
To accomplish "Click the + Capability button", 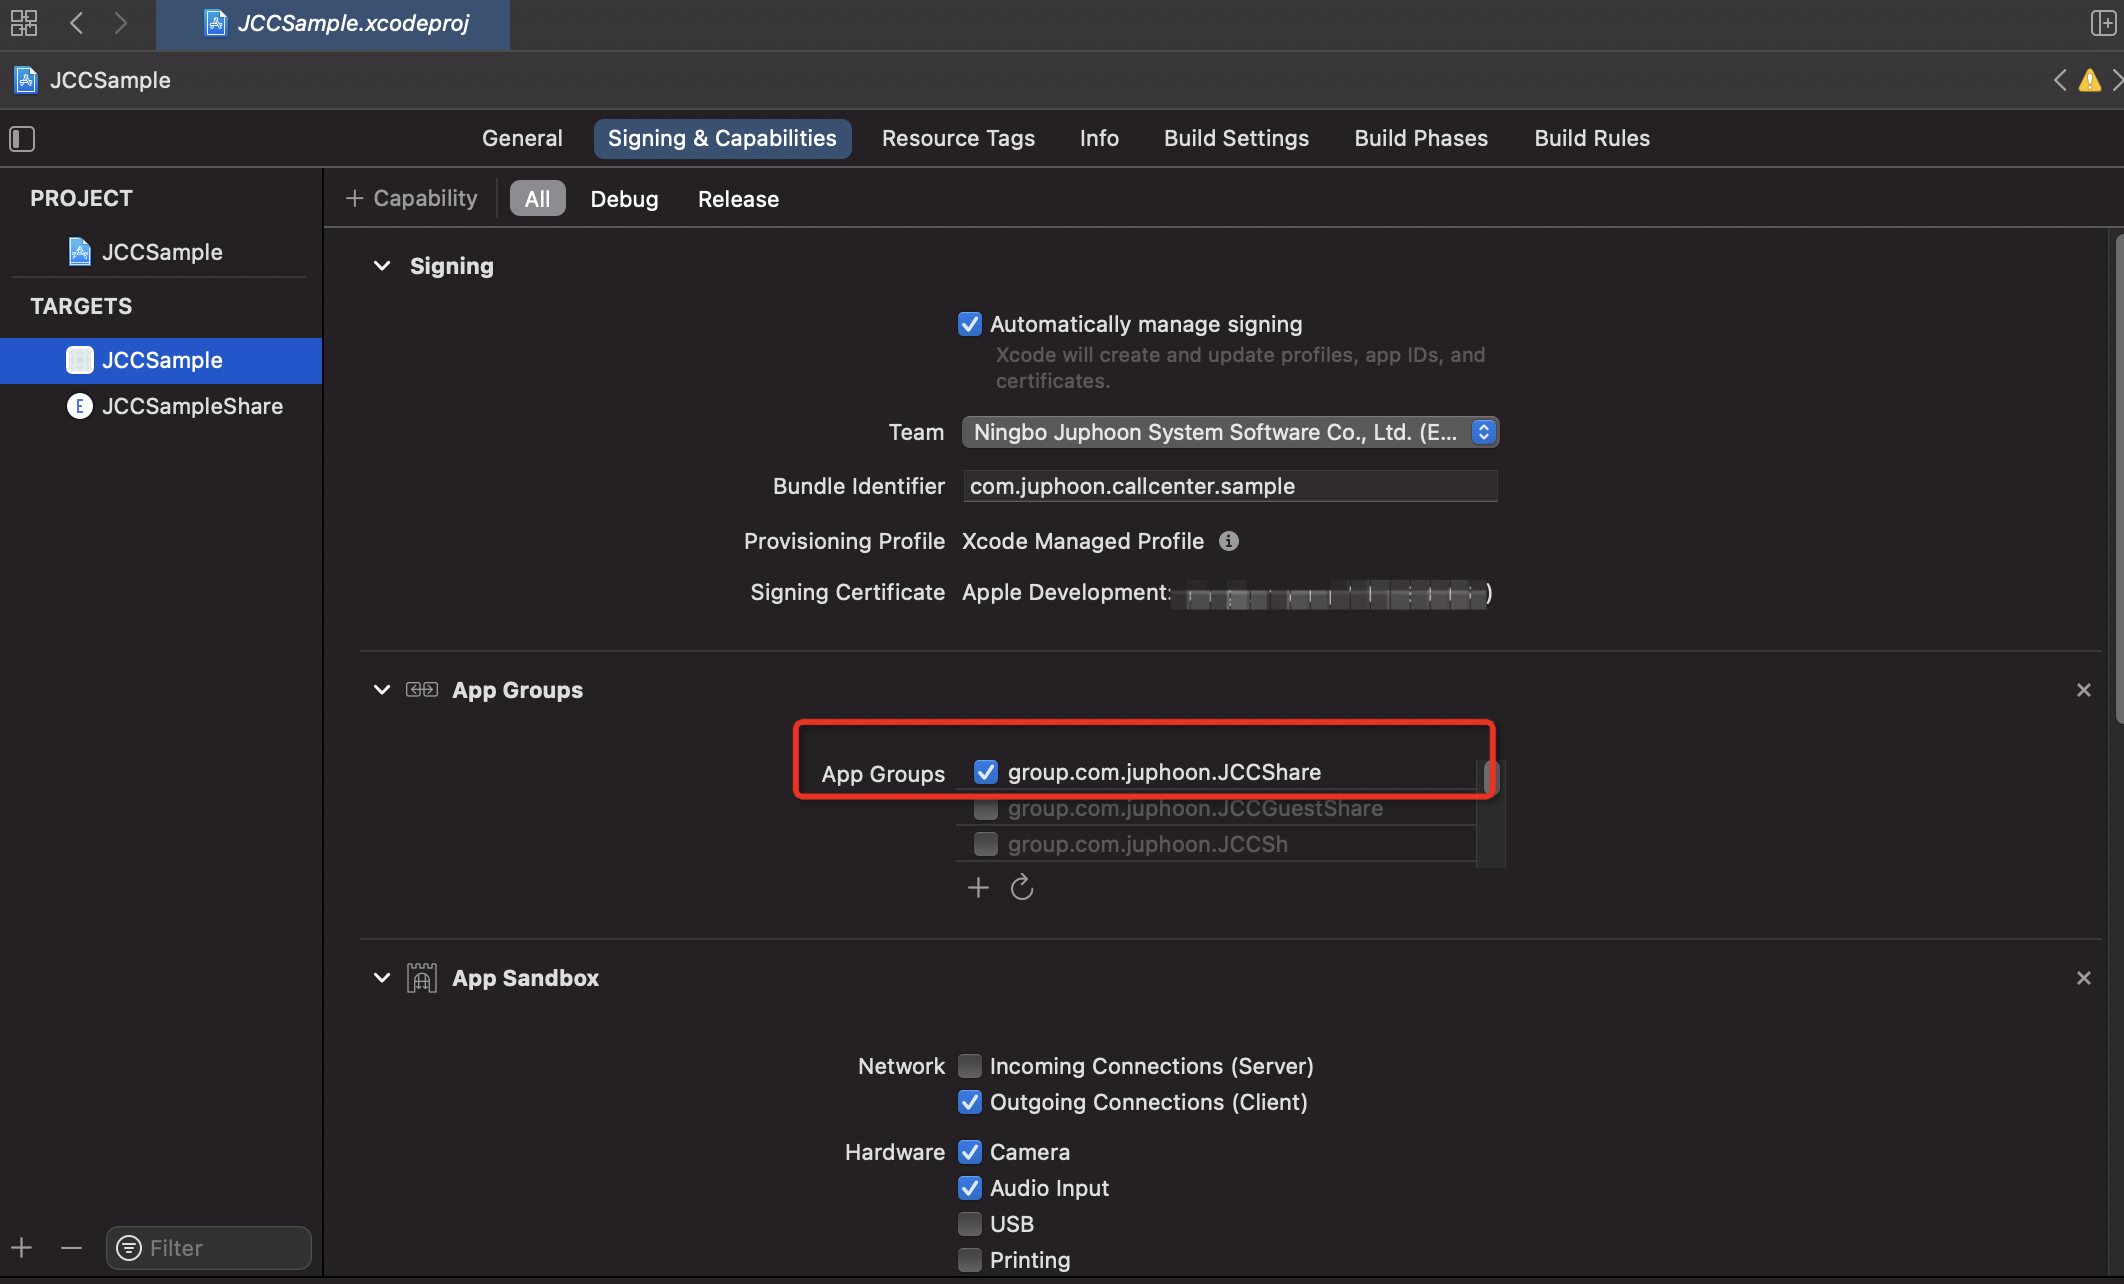I will pos(411,198).
